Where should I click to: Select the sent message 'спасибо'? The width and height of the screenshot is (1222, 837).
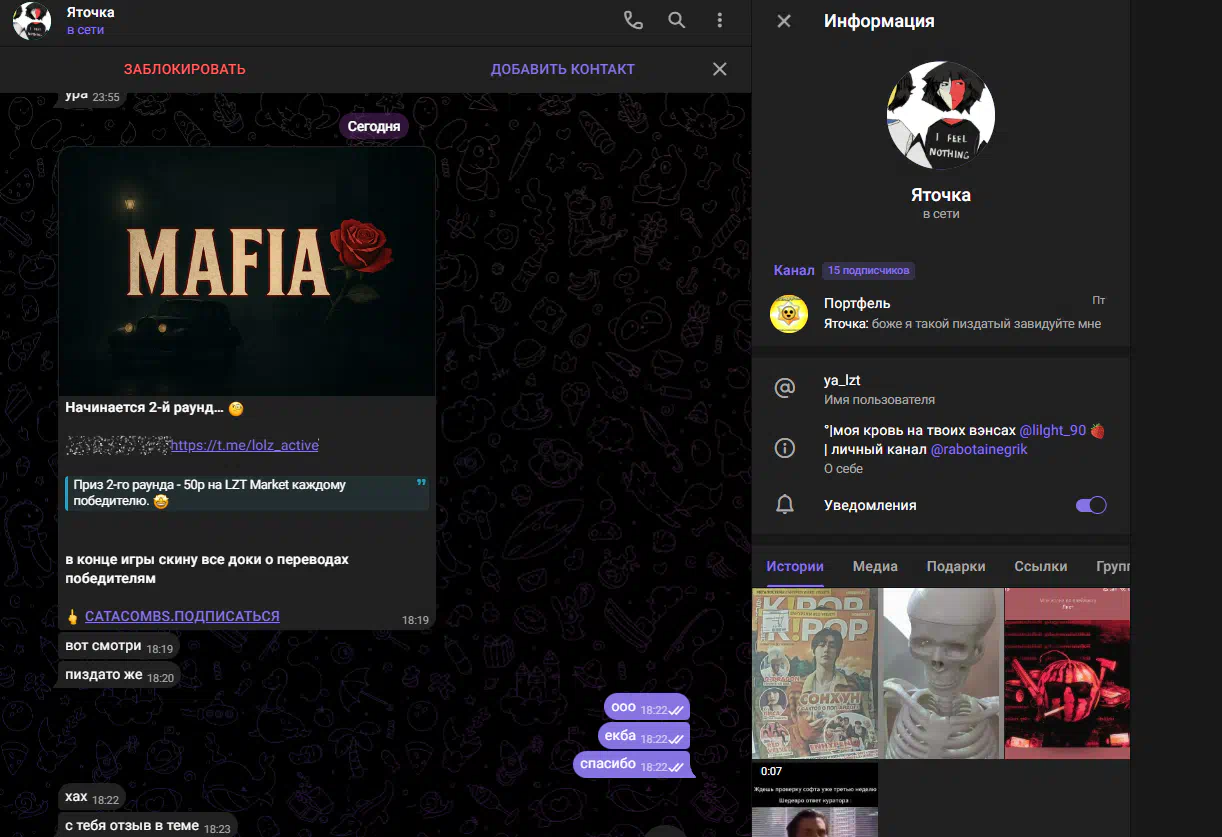(632, 764)
